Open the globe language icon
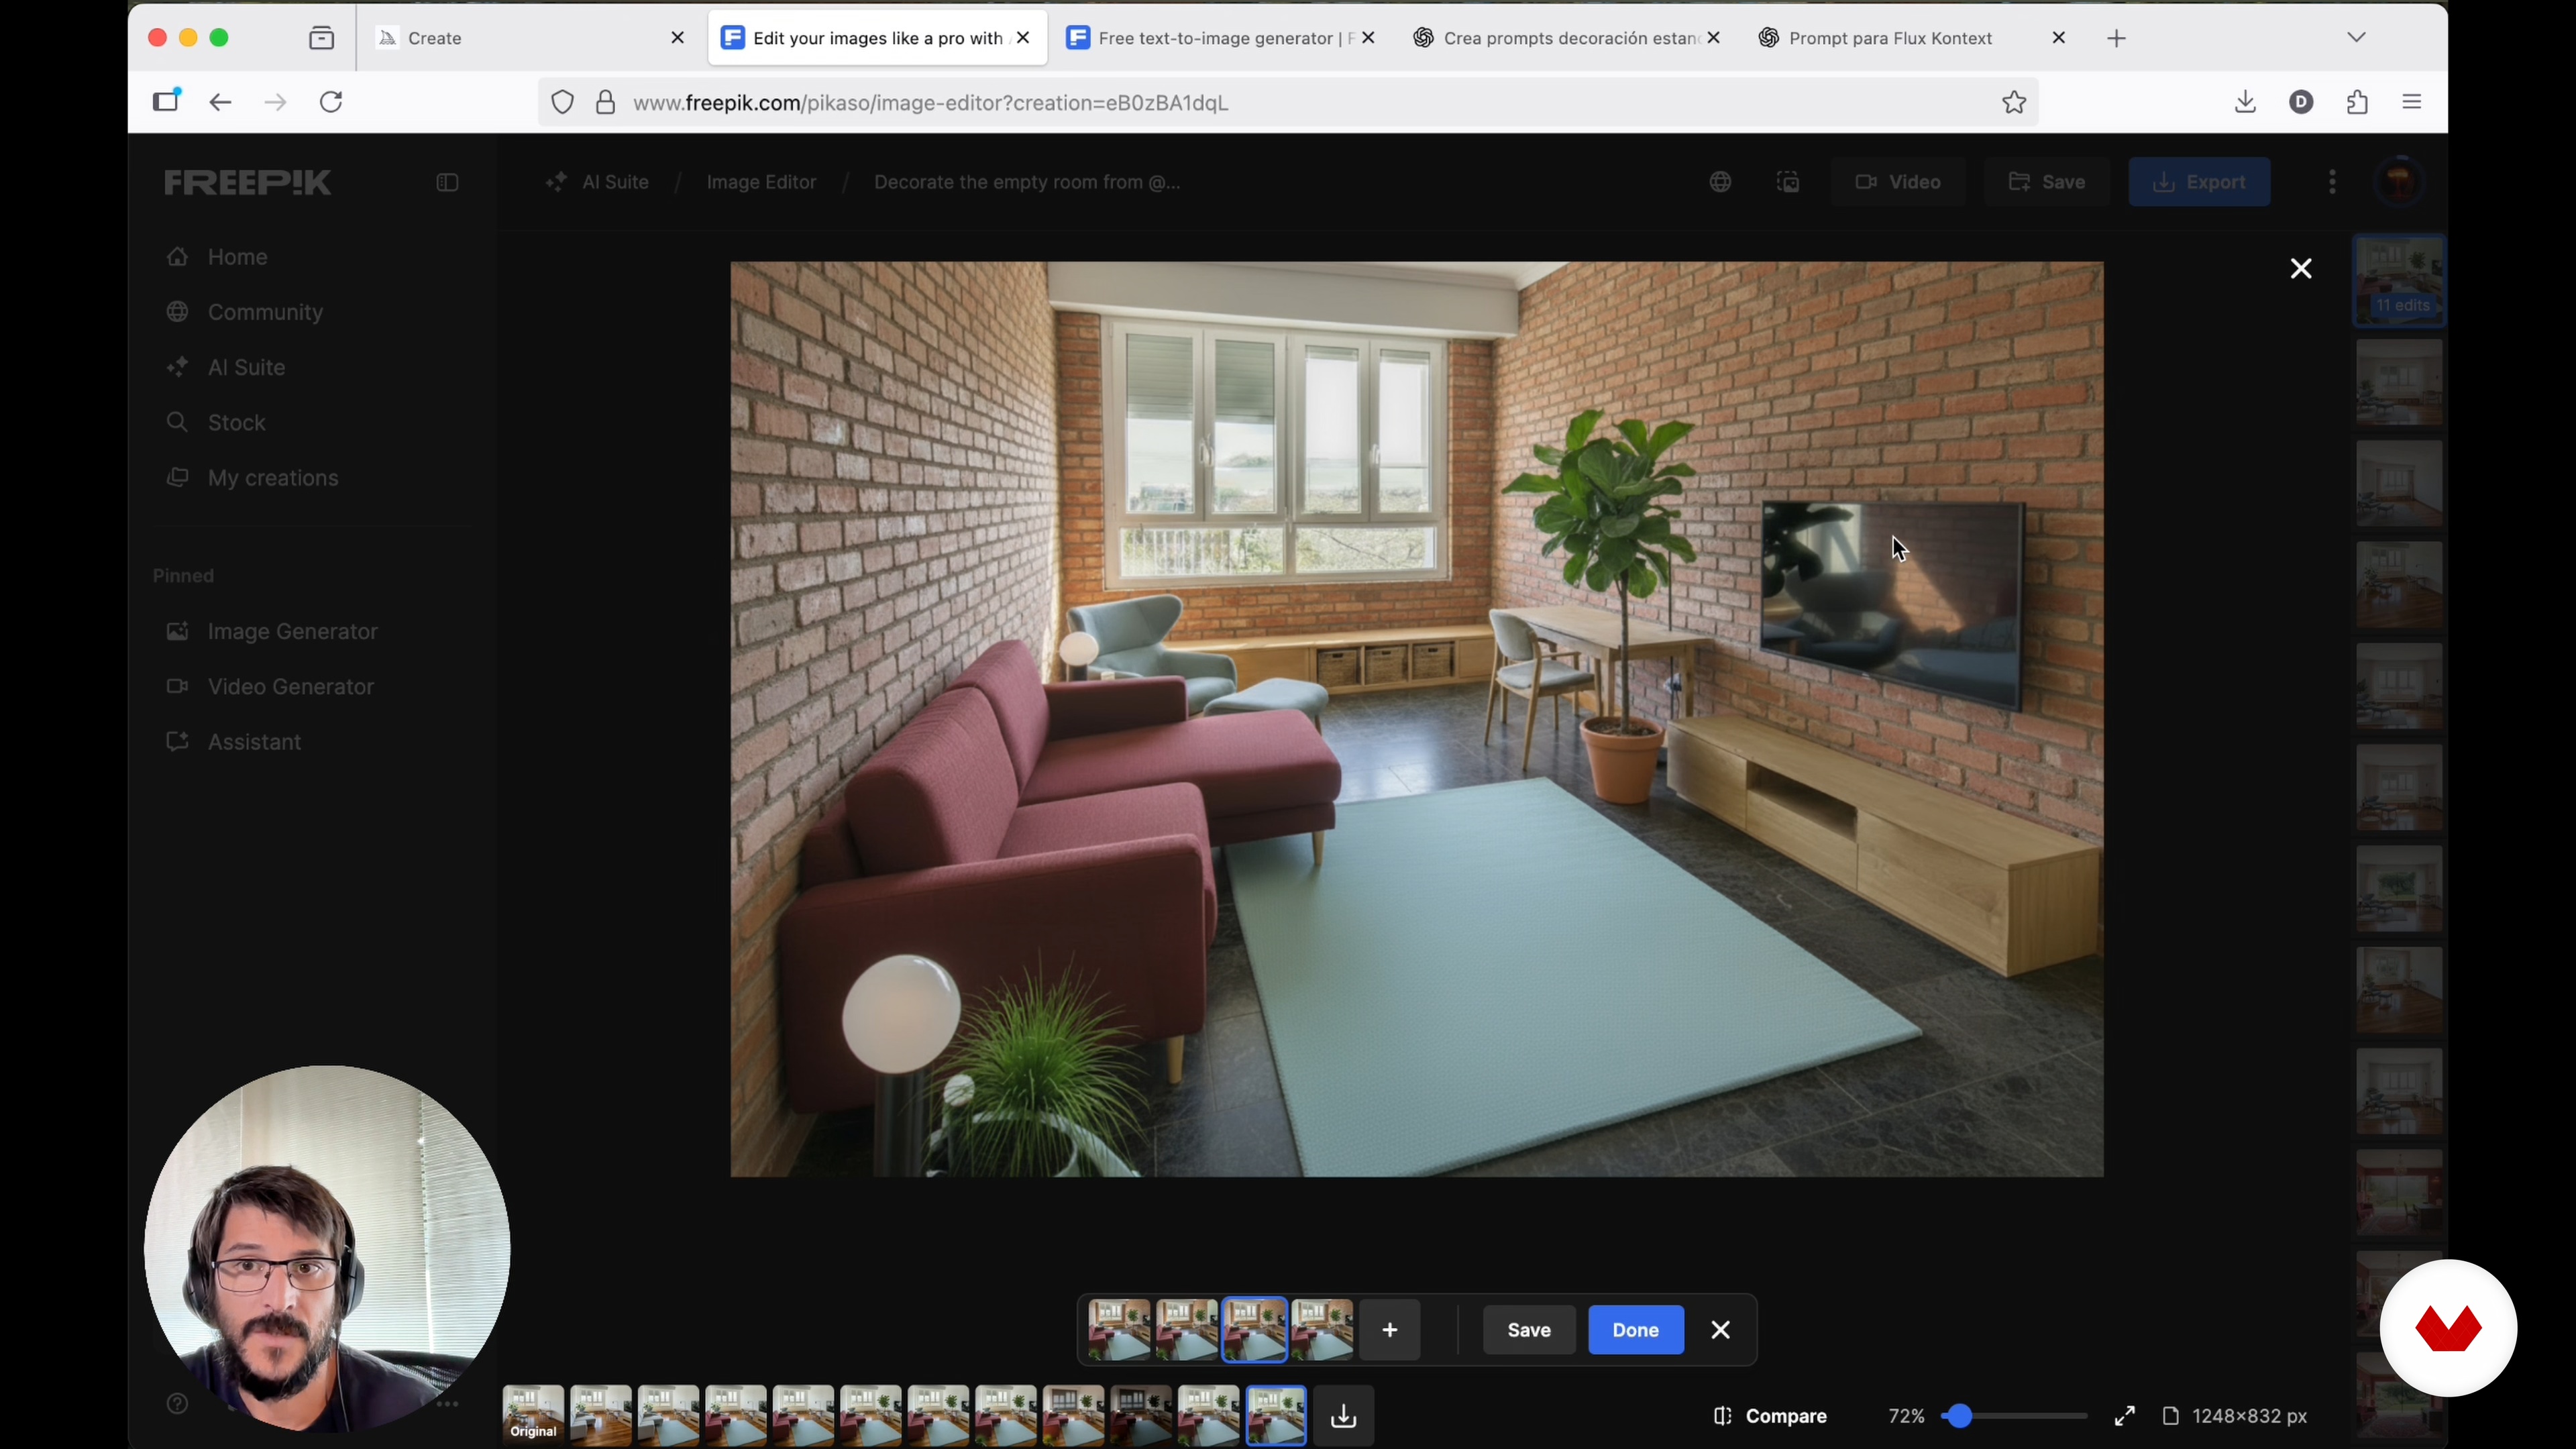Image resolution: width=2576 pixels, height=1449 pixels. [1720, 183]
